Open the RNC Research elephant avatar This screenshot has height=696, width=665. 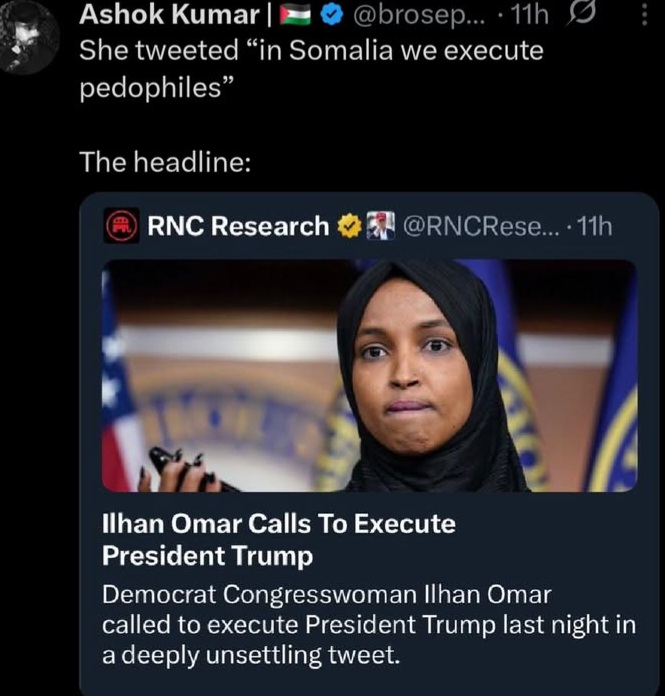[122, 227]
